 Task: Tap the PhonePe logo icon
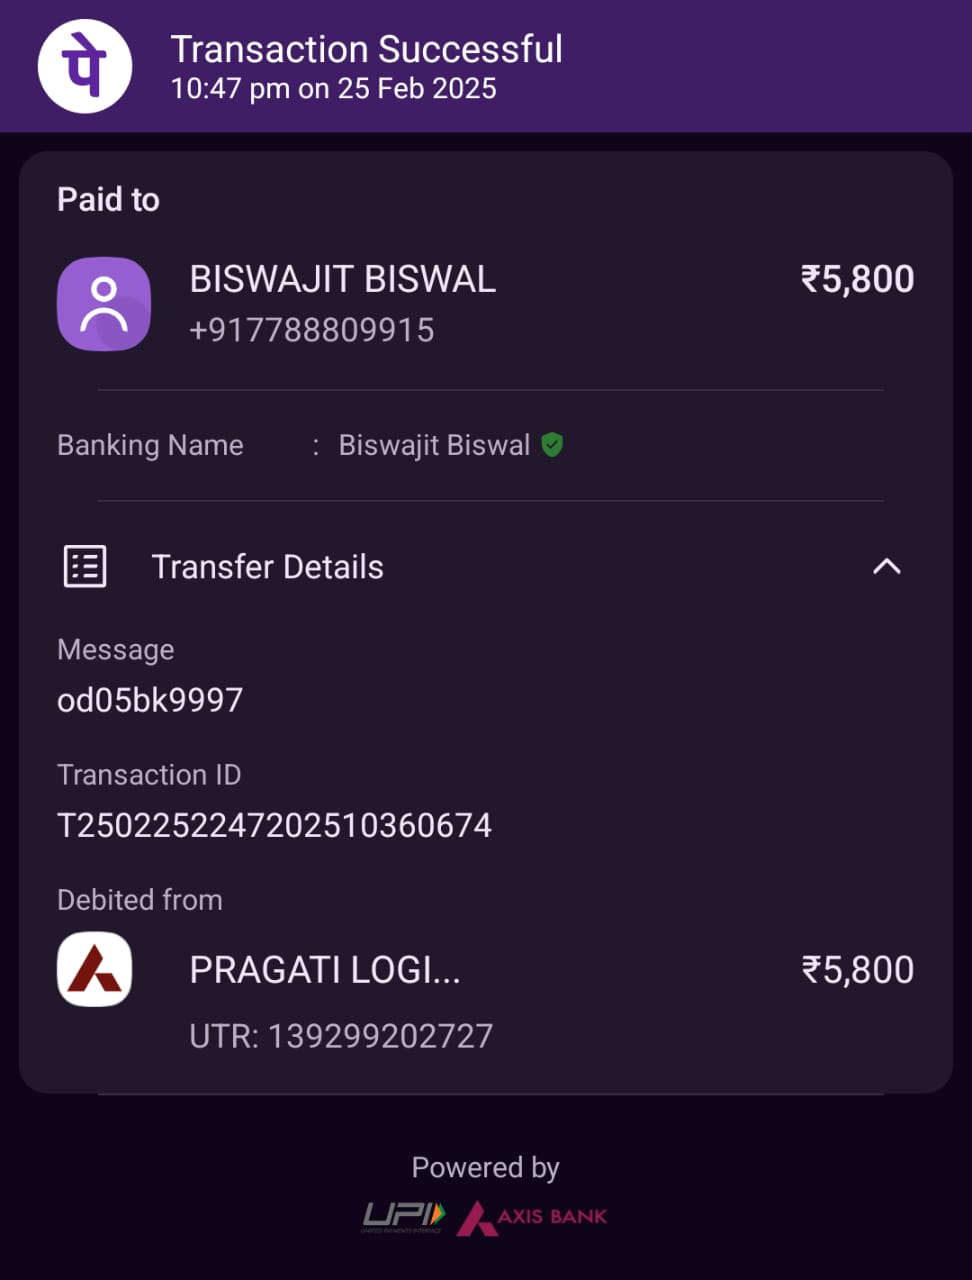click(85, 66)
